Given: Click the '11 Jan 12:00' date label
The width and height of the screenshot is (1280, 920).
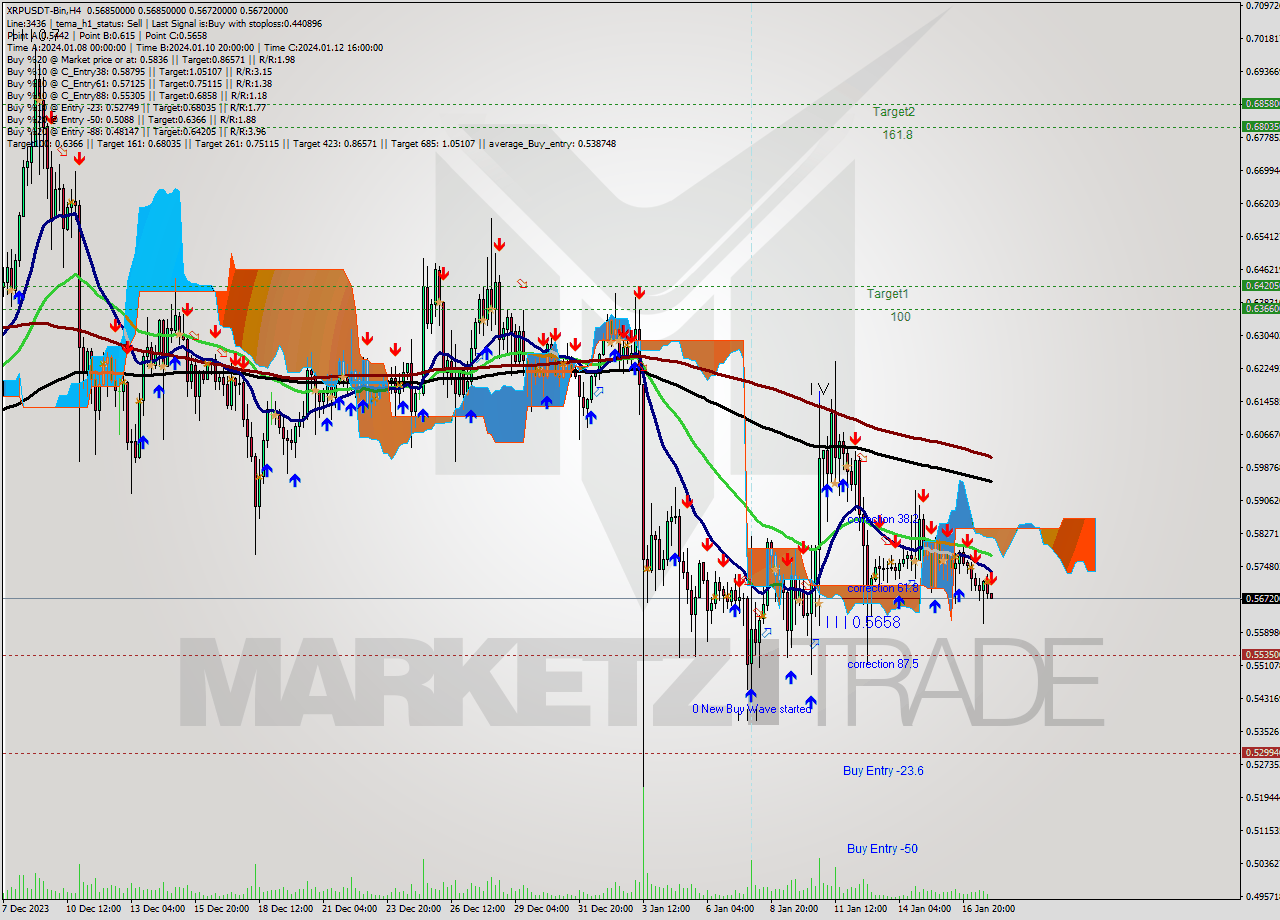Looking at the screenshot, I should [x=861, y=909].
